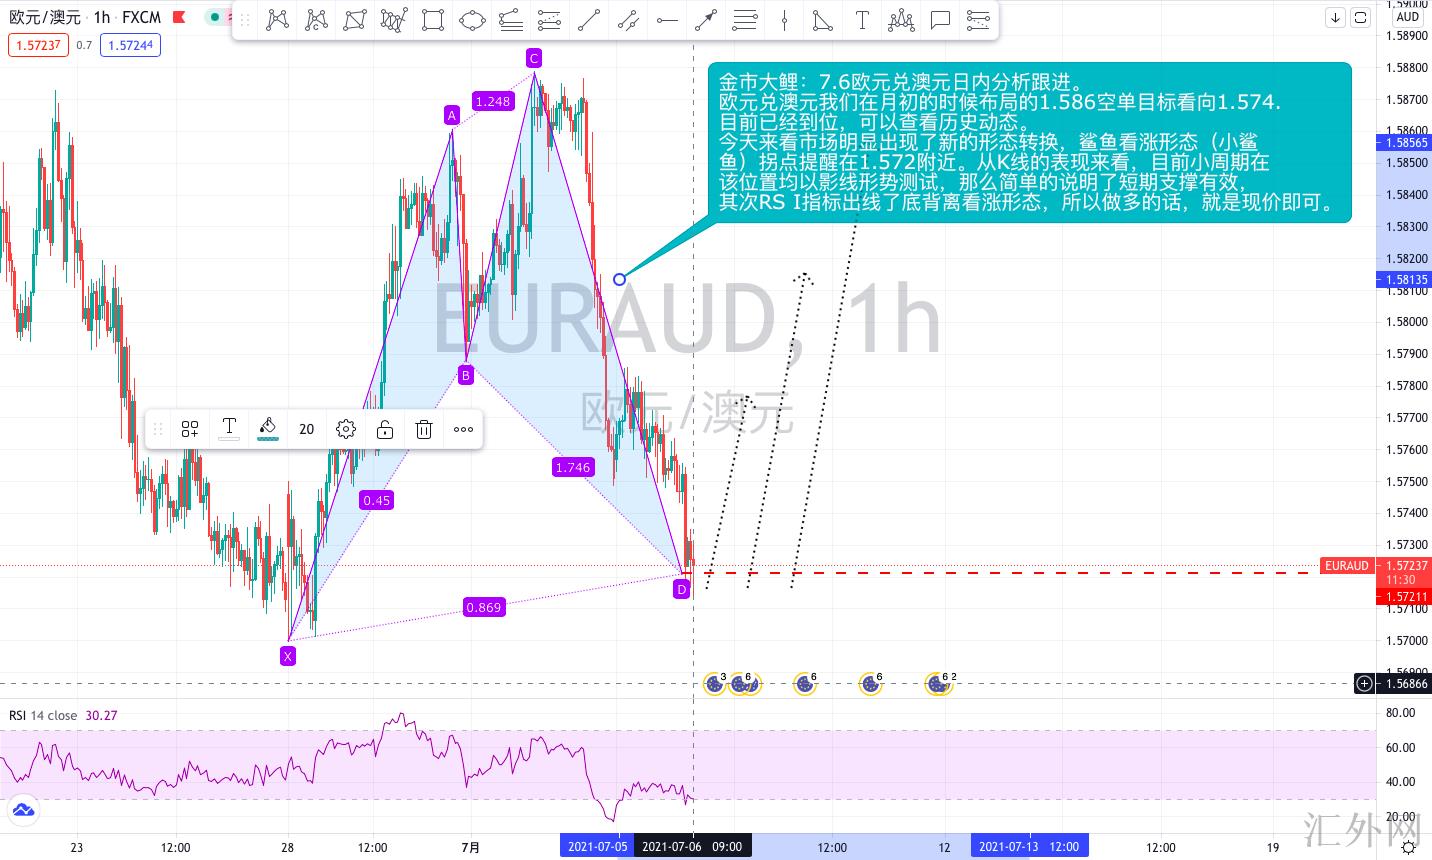Click the 1.58135 price scale label

(x=1406, y=280)
